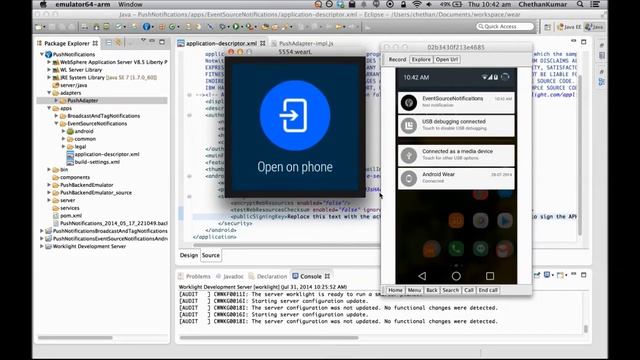Click Collapse All icon in Package Explorer

(x=109, y=42)
